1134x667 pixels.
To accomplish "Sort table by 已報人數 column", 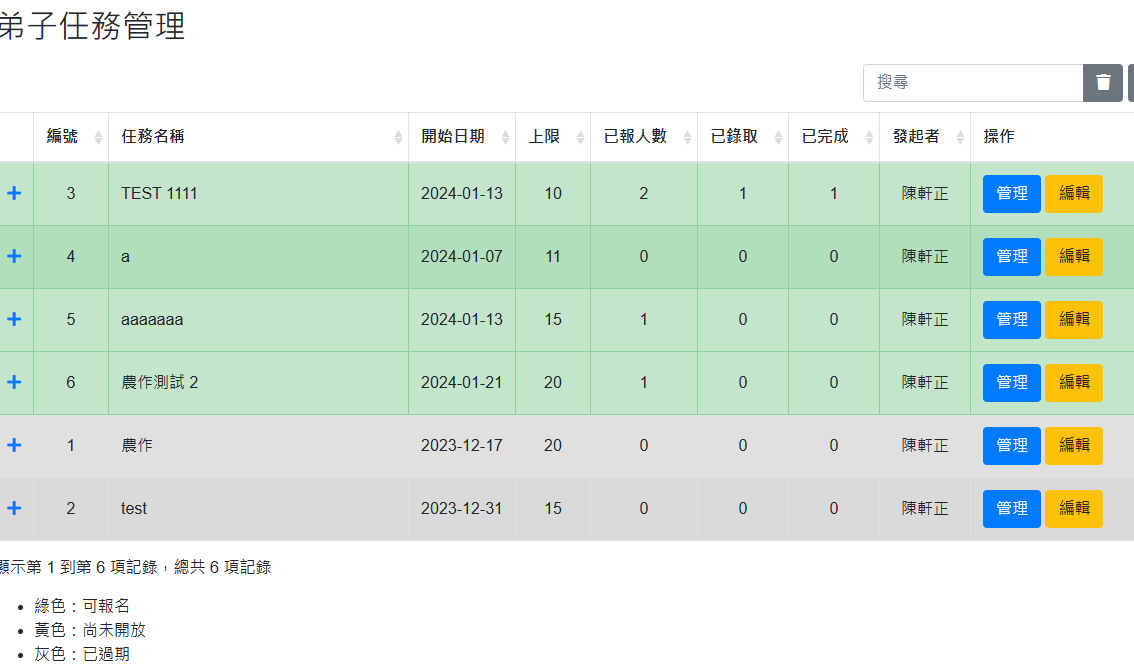I will pyautogui.click(x=643, y=137).
